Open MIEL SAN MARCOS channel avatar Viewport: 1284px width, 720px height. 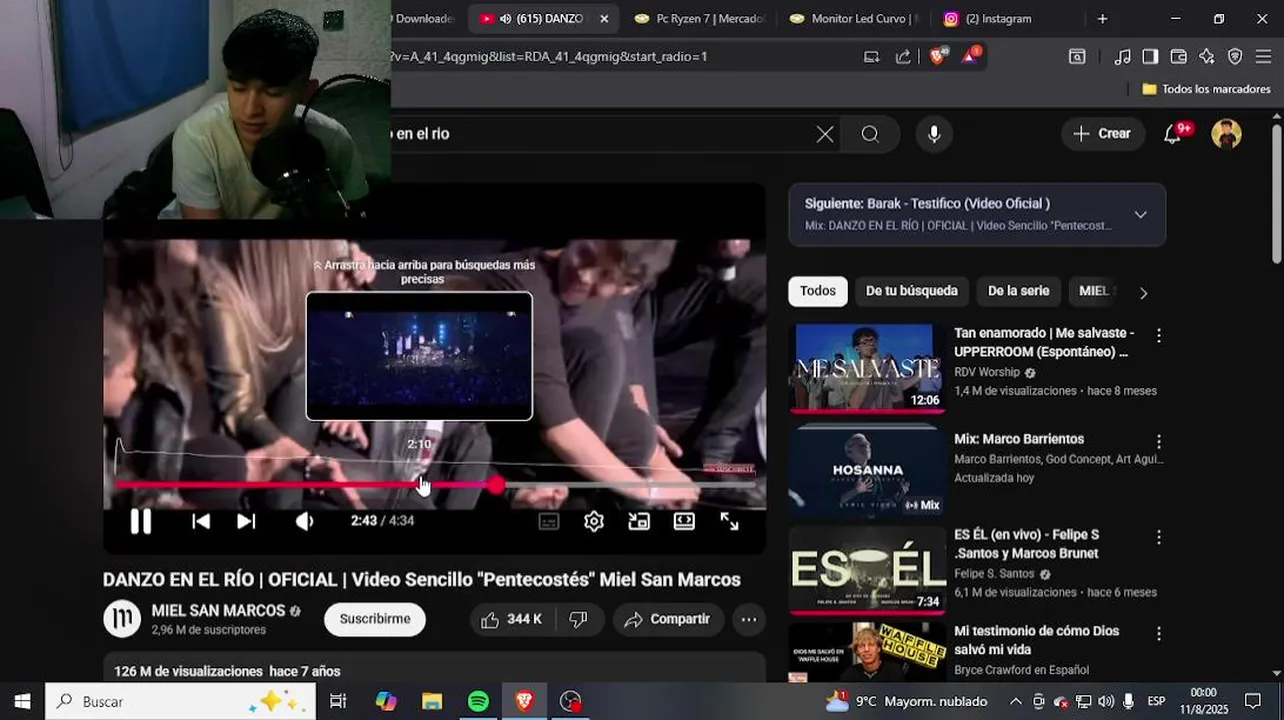pos(122,619)
